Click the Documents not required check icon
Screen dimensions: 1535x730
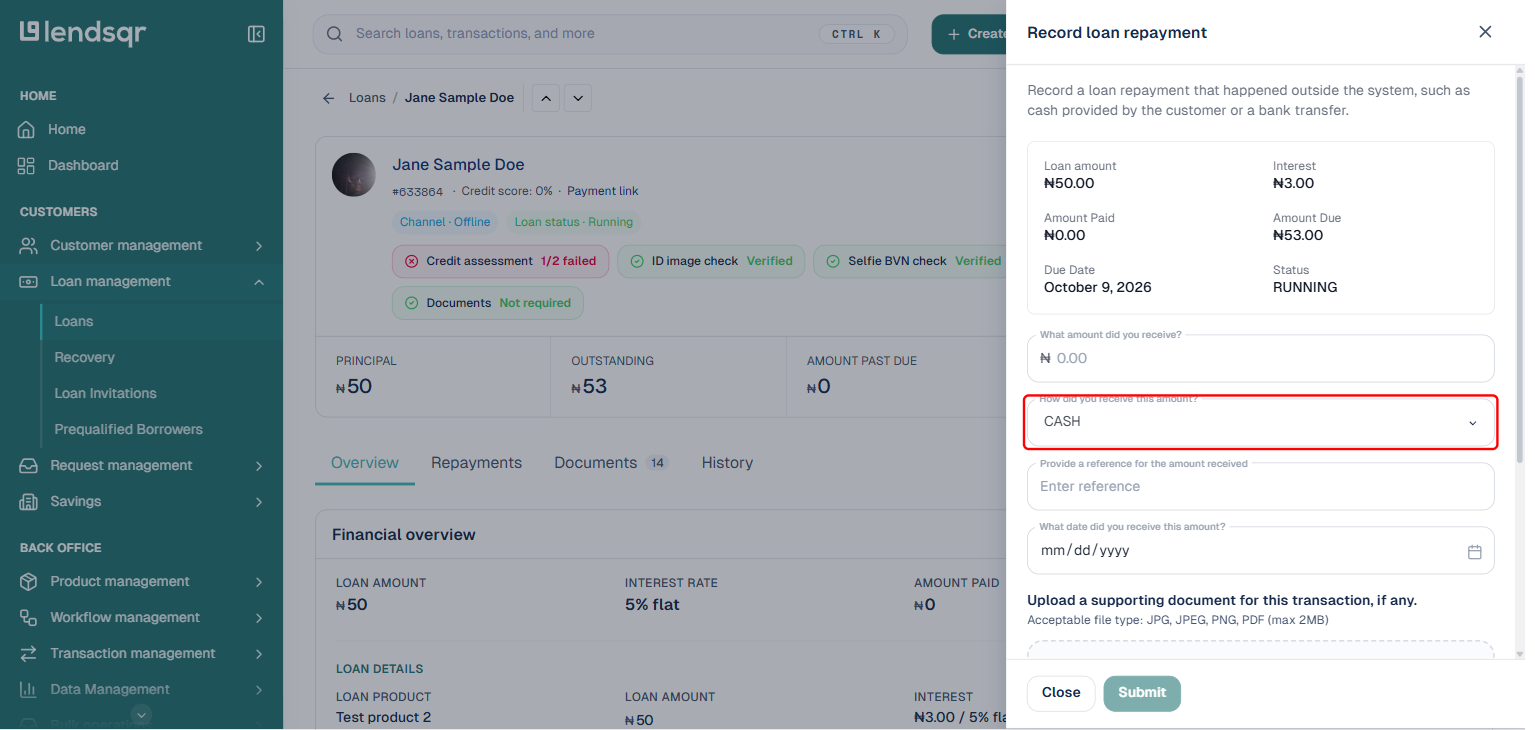412,303
